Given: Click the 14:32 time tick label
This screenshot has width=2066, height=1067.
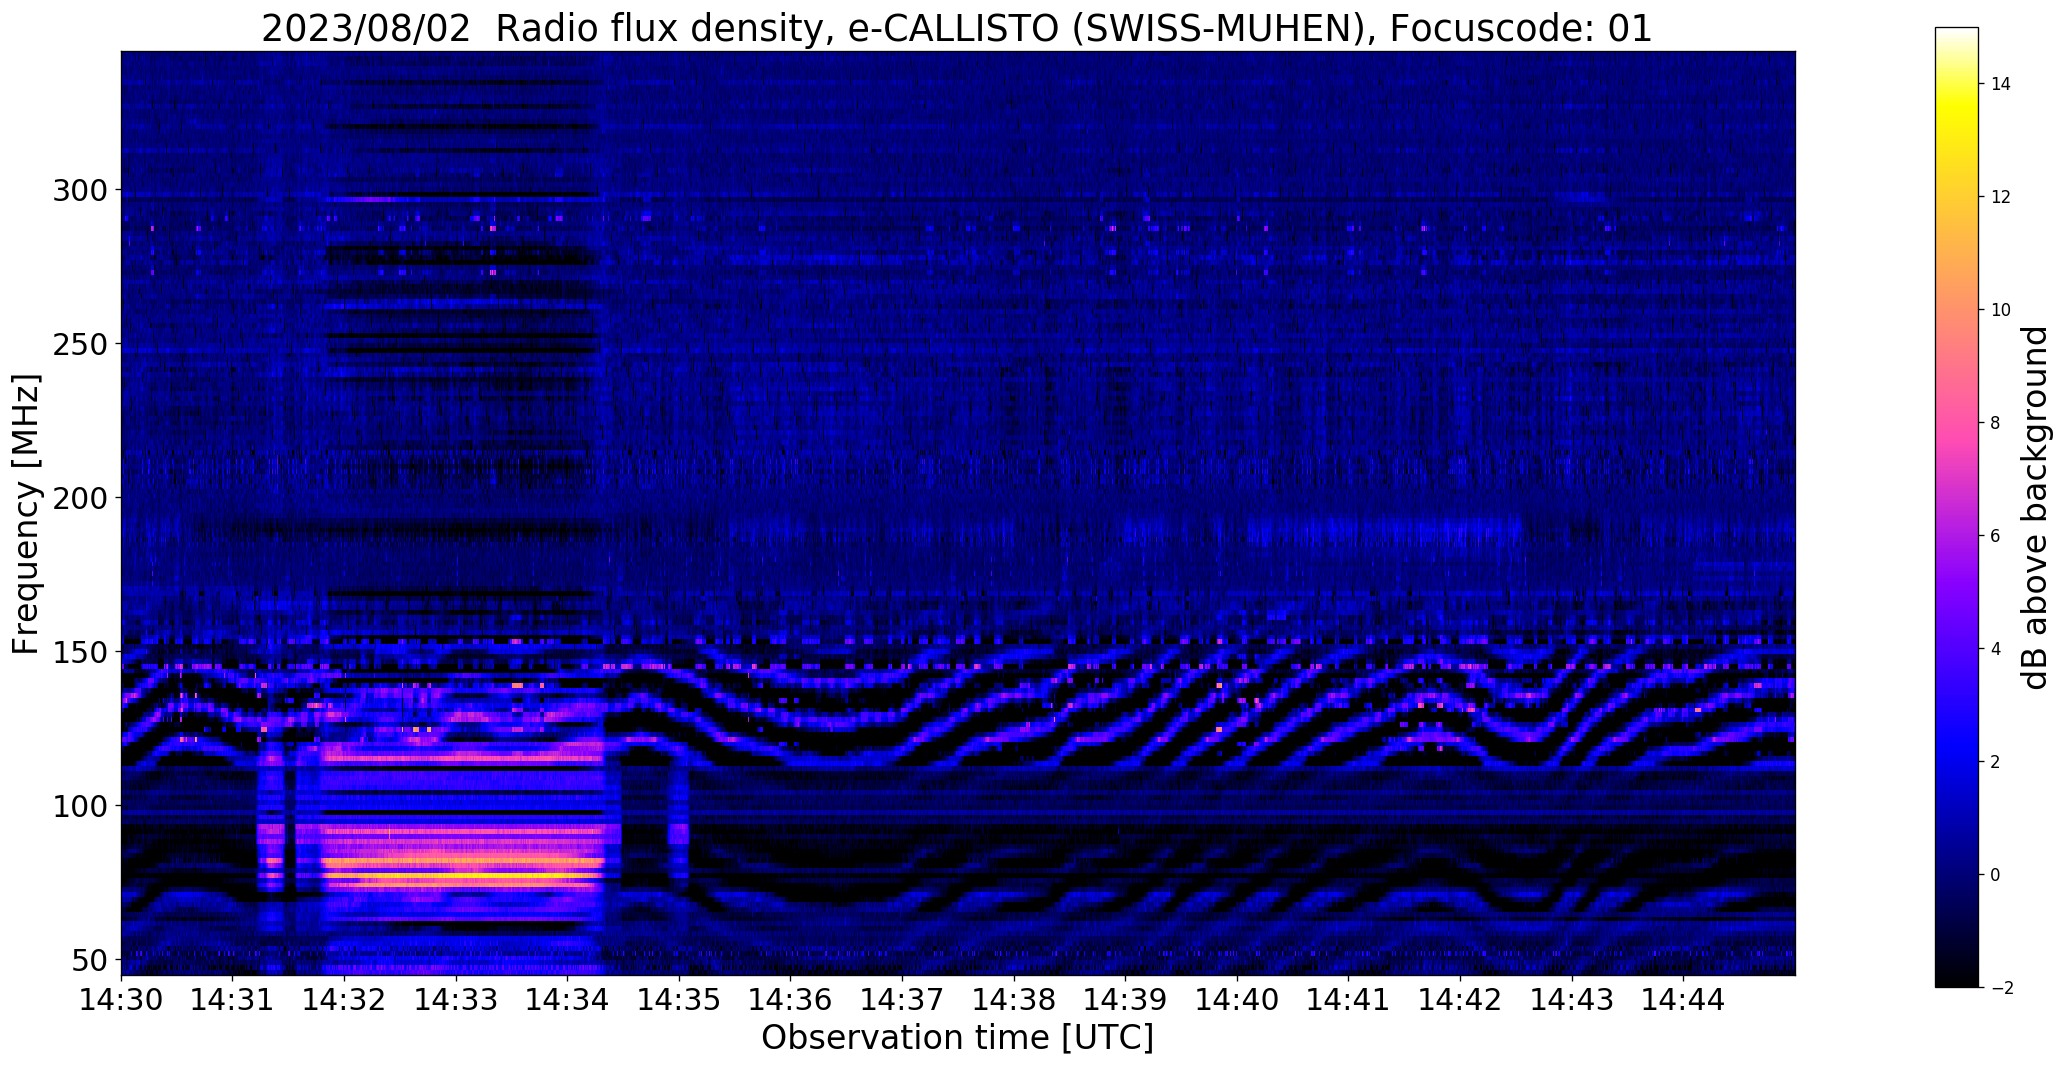Looking at the screenshot, I should pyautogui.click(x=345, y=1000).
